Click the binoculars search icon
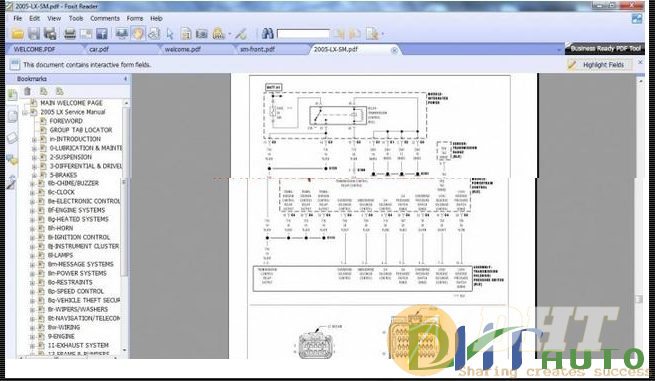 coord(267,33)
